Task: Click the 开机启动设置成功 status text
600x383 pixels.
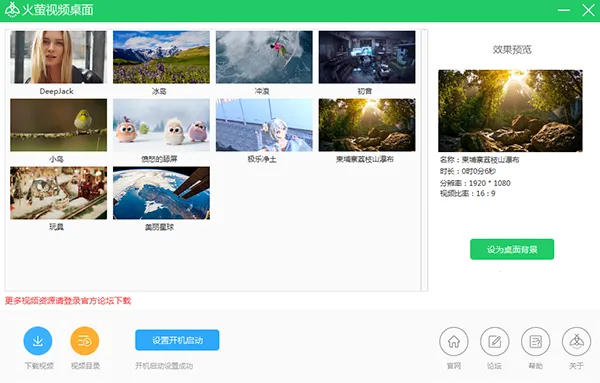Action: (164, 366)
